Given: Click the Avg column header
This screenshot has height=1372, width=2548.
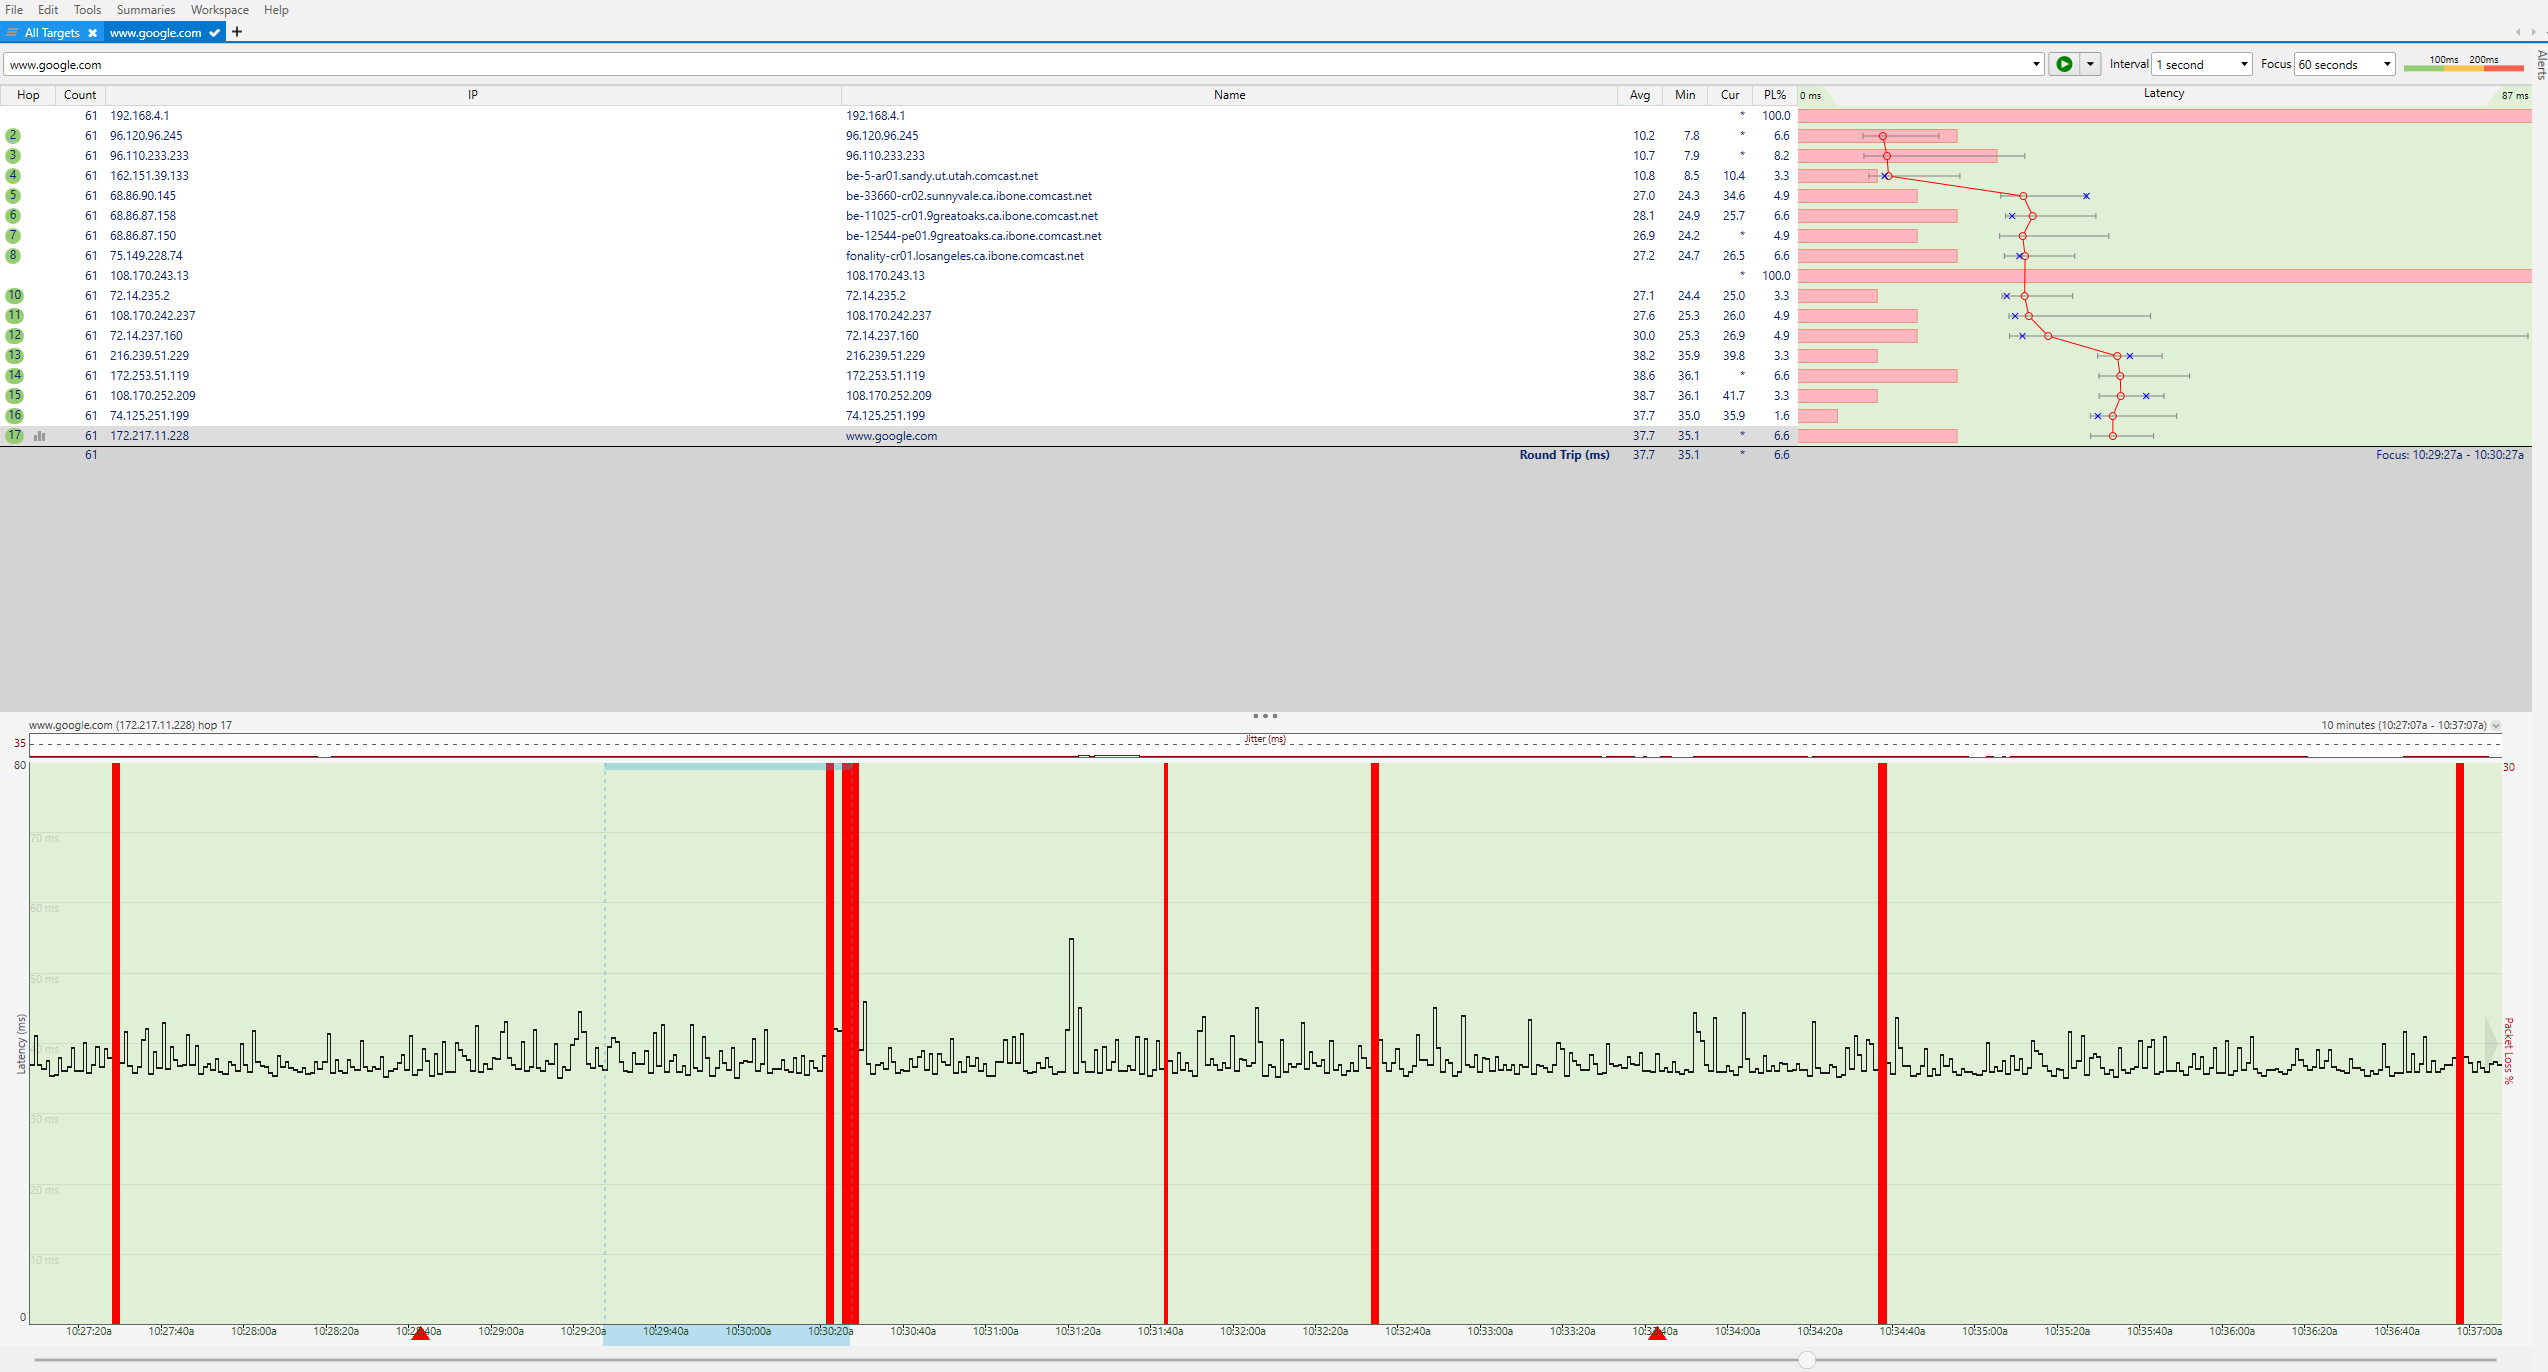Looking at the screenshot, I should tap(1639, 95).
